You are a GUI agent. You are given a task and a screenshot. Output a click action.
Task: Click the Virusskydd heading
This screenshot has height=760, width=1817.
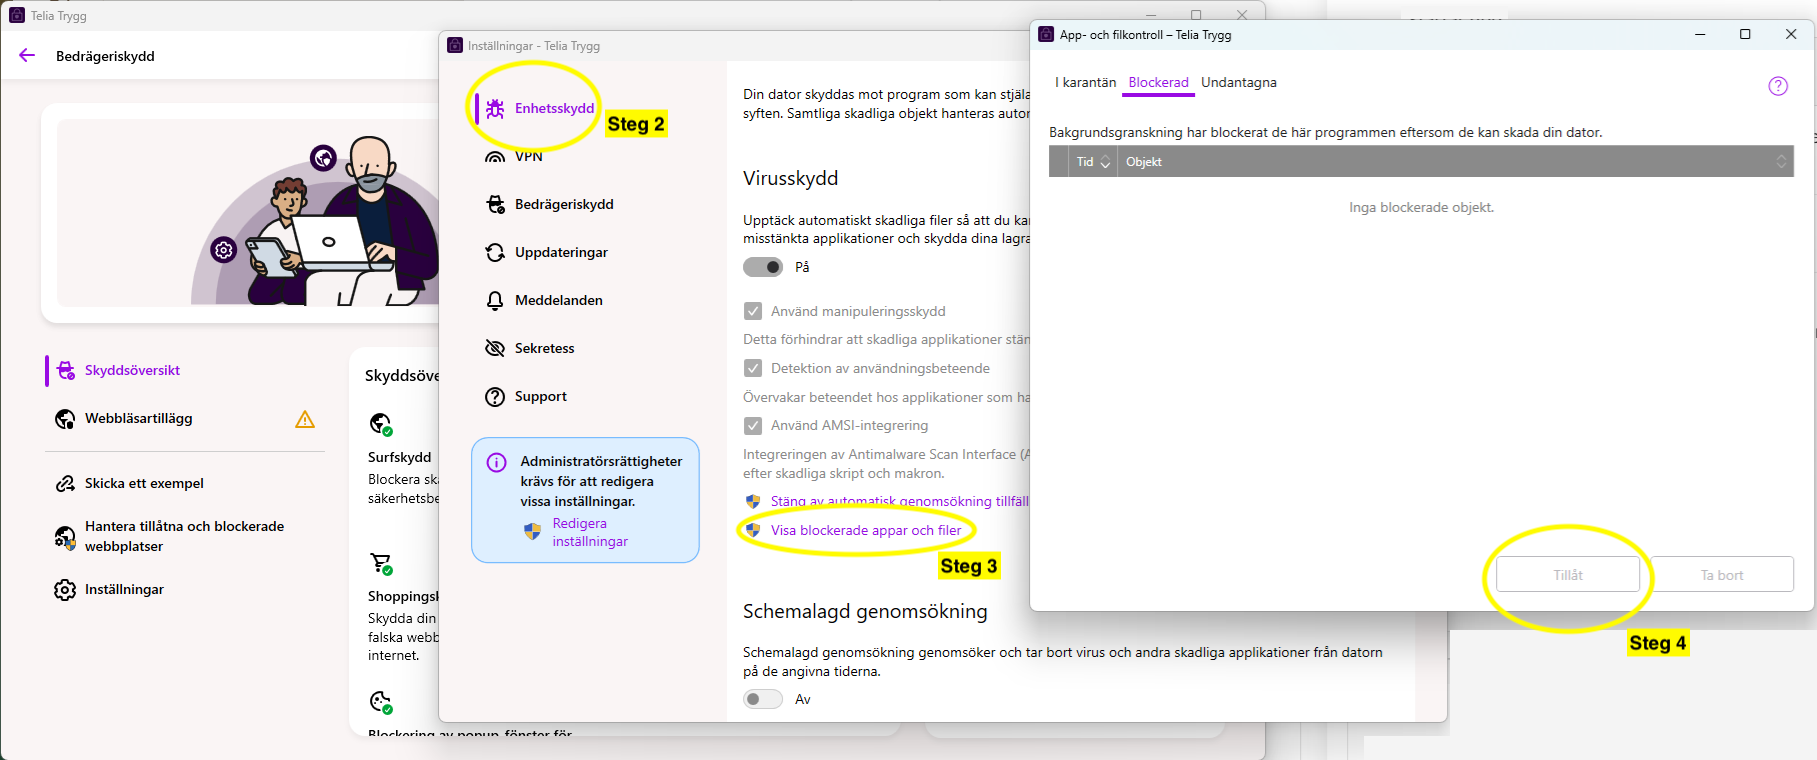pyautogui.click(x=790, y=178)
